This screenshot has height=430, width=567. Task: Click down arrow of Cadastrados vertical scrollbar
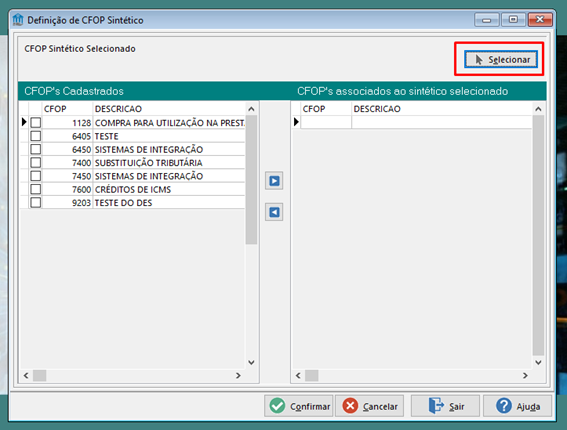point(251,362)
